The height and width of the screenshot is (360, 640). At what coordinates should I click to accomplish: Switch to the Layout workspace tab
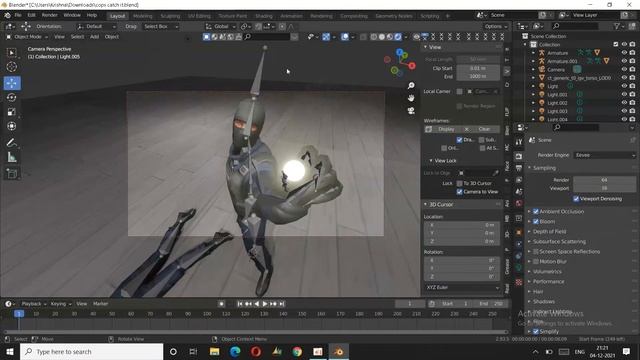click(118, 16)
